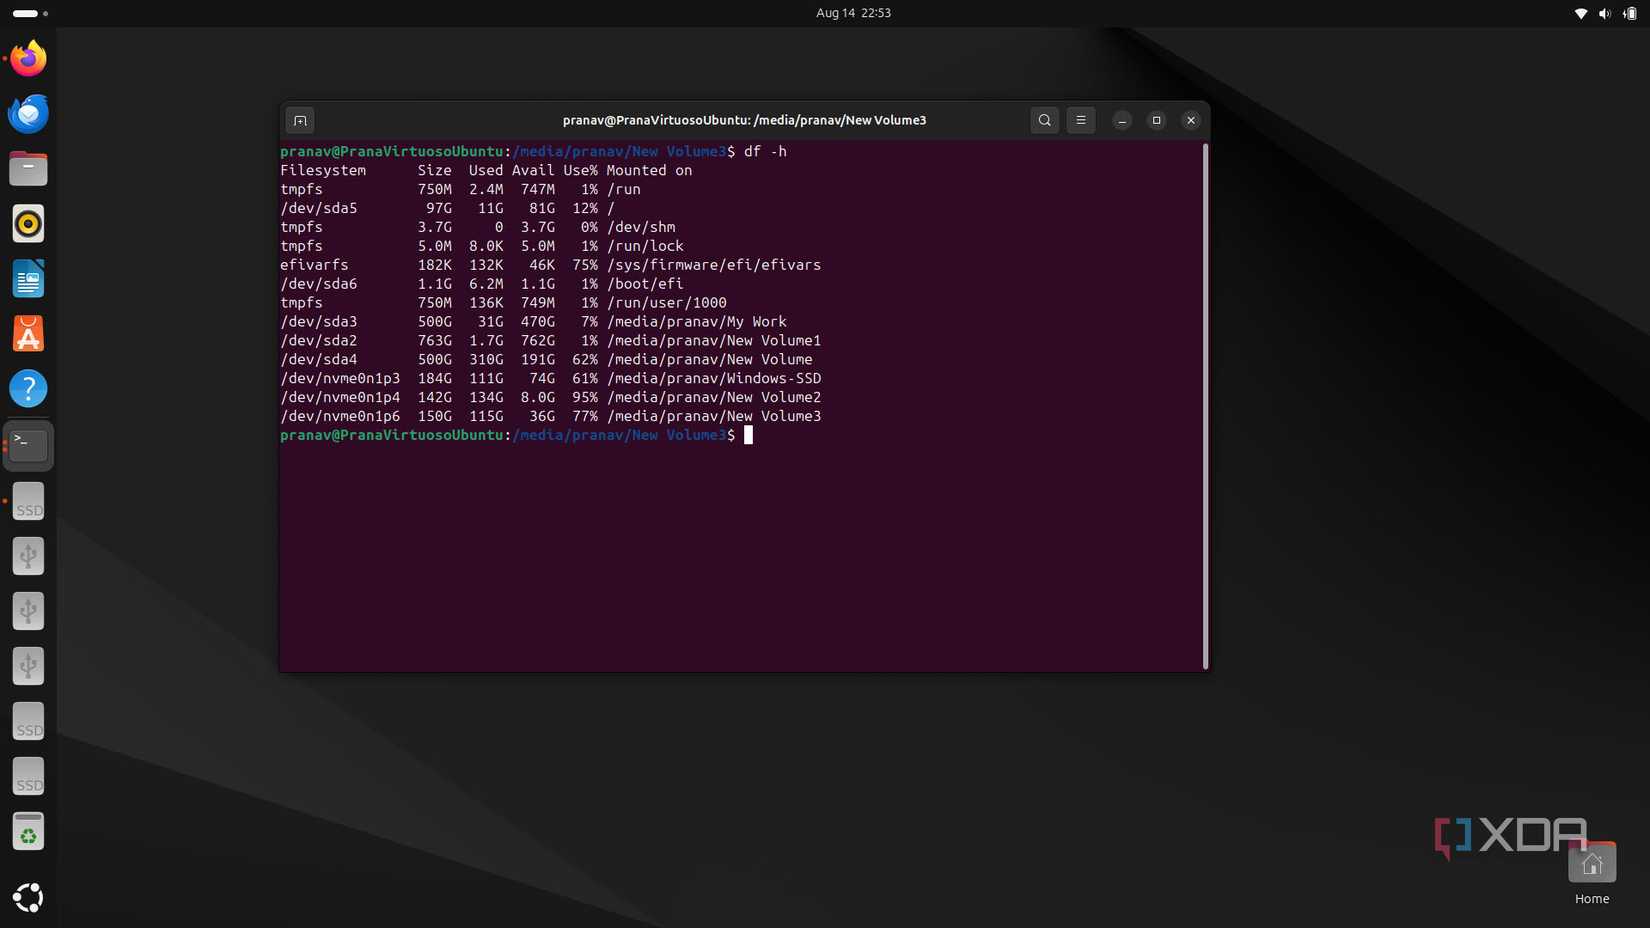Viewport: 1650px width, 928px height.
Task: Open the calendar via Aug 14 clock
Action: [852, 13]
